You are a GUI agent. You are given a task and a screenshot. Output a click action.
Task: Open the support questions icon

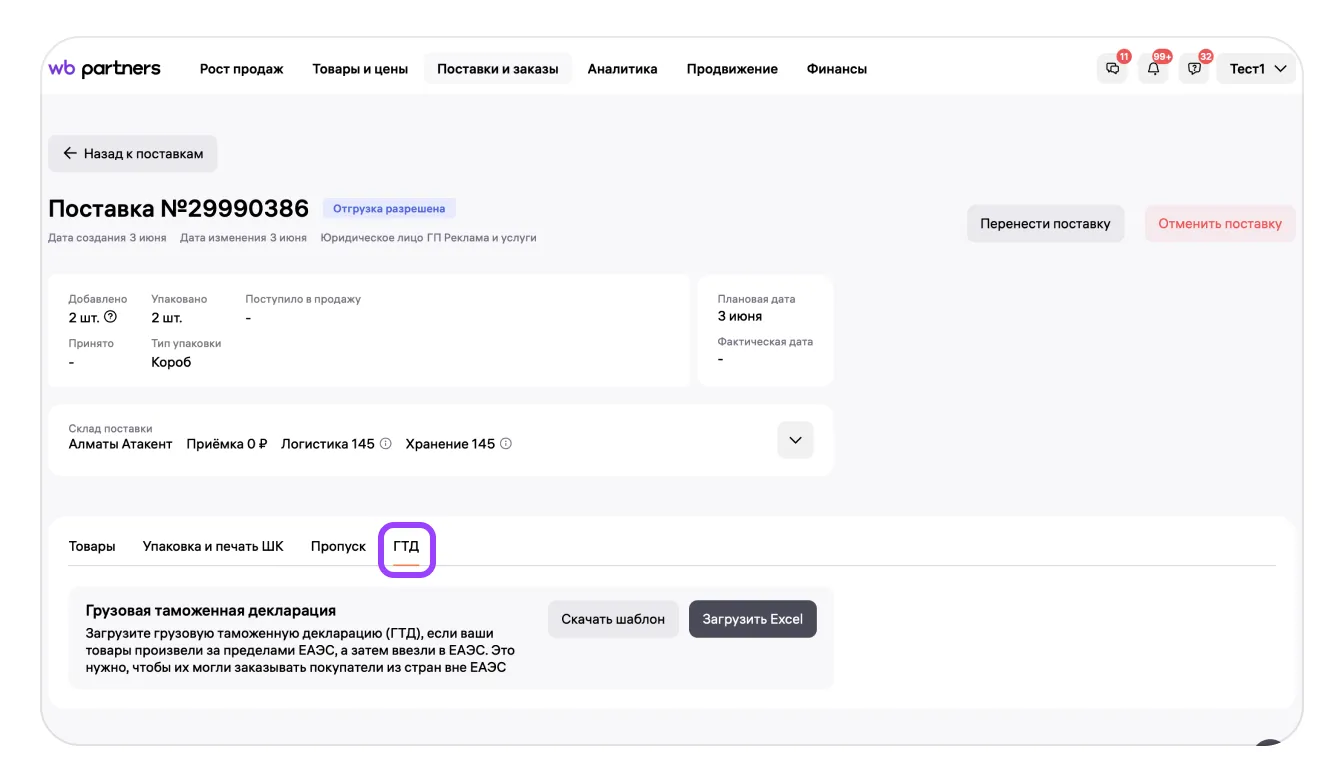[x=1194, y=69]
